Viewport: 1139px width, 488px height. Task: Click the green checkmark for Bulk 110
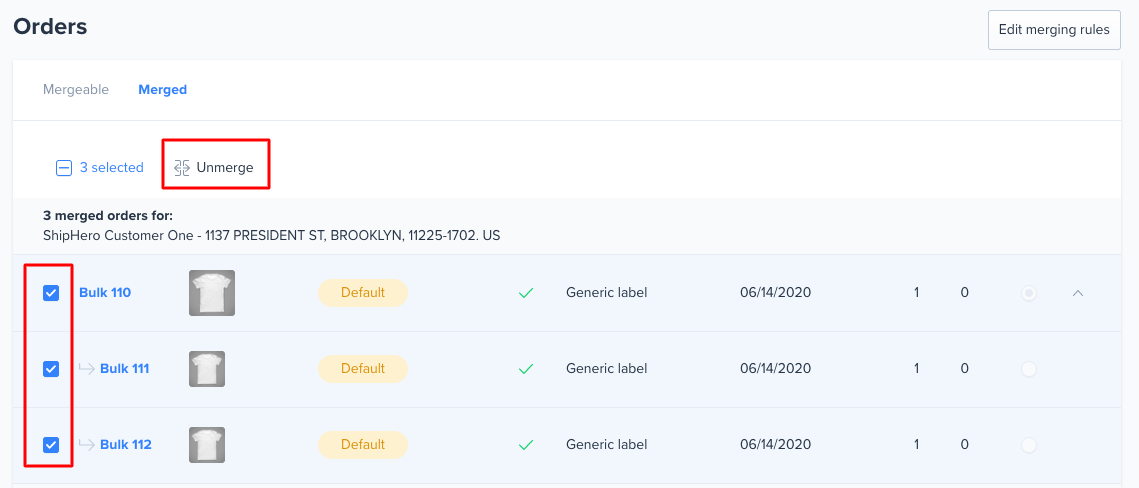[x=526, y=293]
